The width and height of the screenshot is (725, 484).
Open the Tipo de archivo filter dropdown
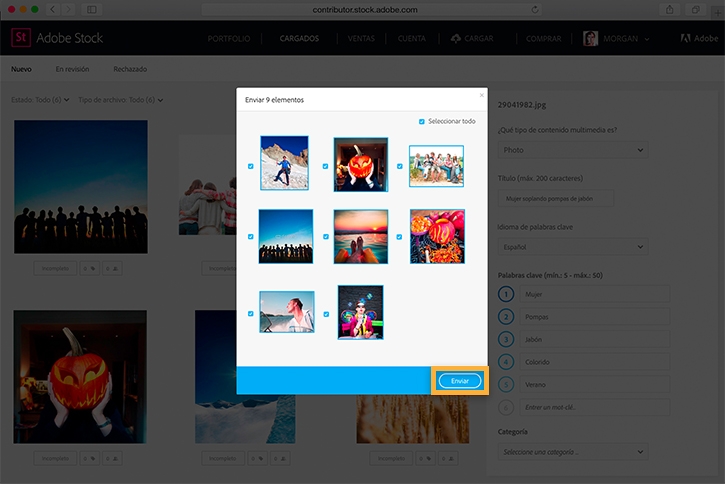pos(121,100)
